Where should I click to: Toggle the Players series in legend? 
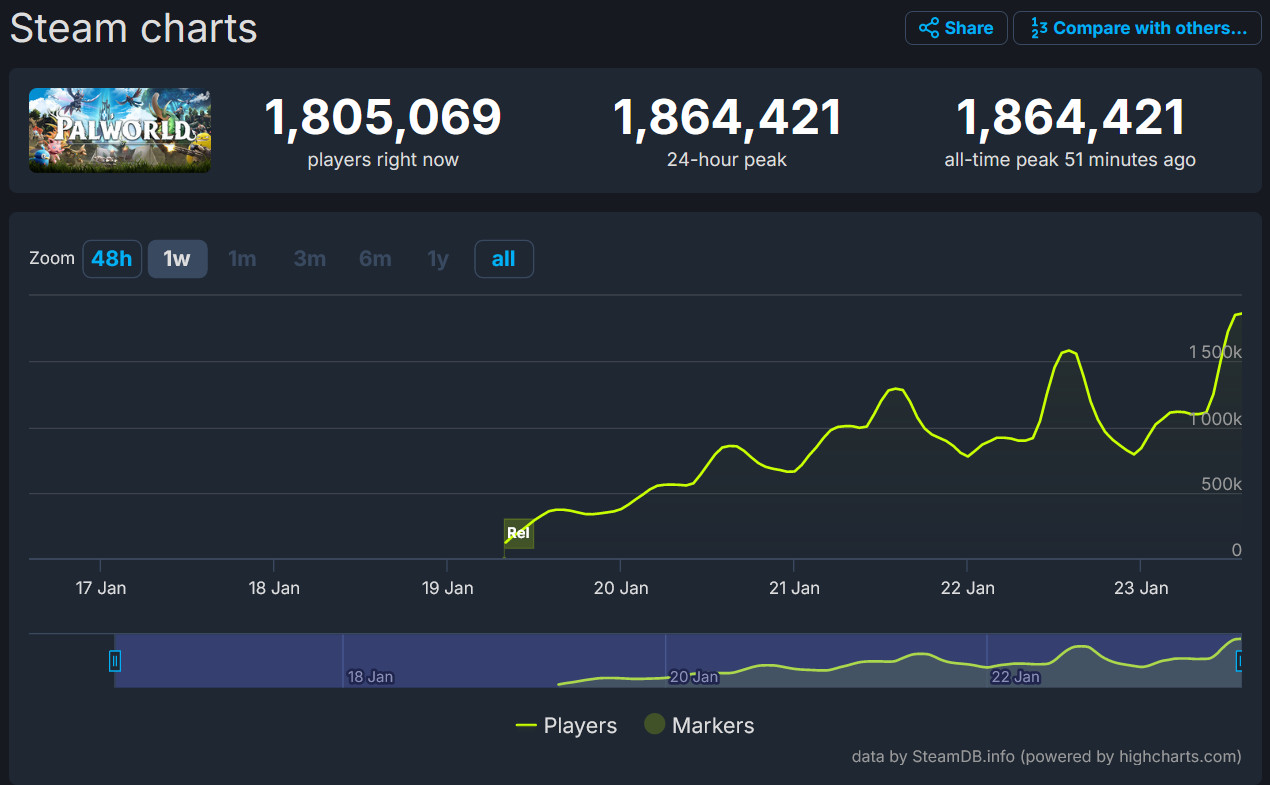click(566, 726)
